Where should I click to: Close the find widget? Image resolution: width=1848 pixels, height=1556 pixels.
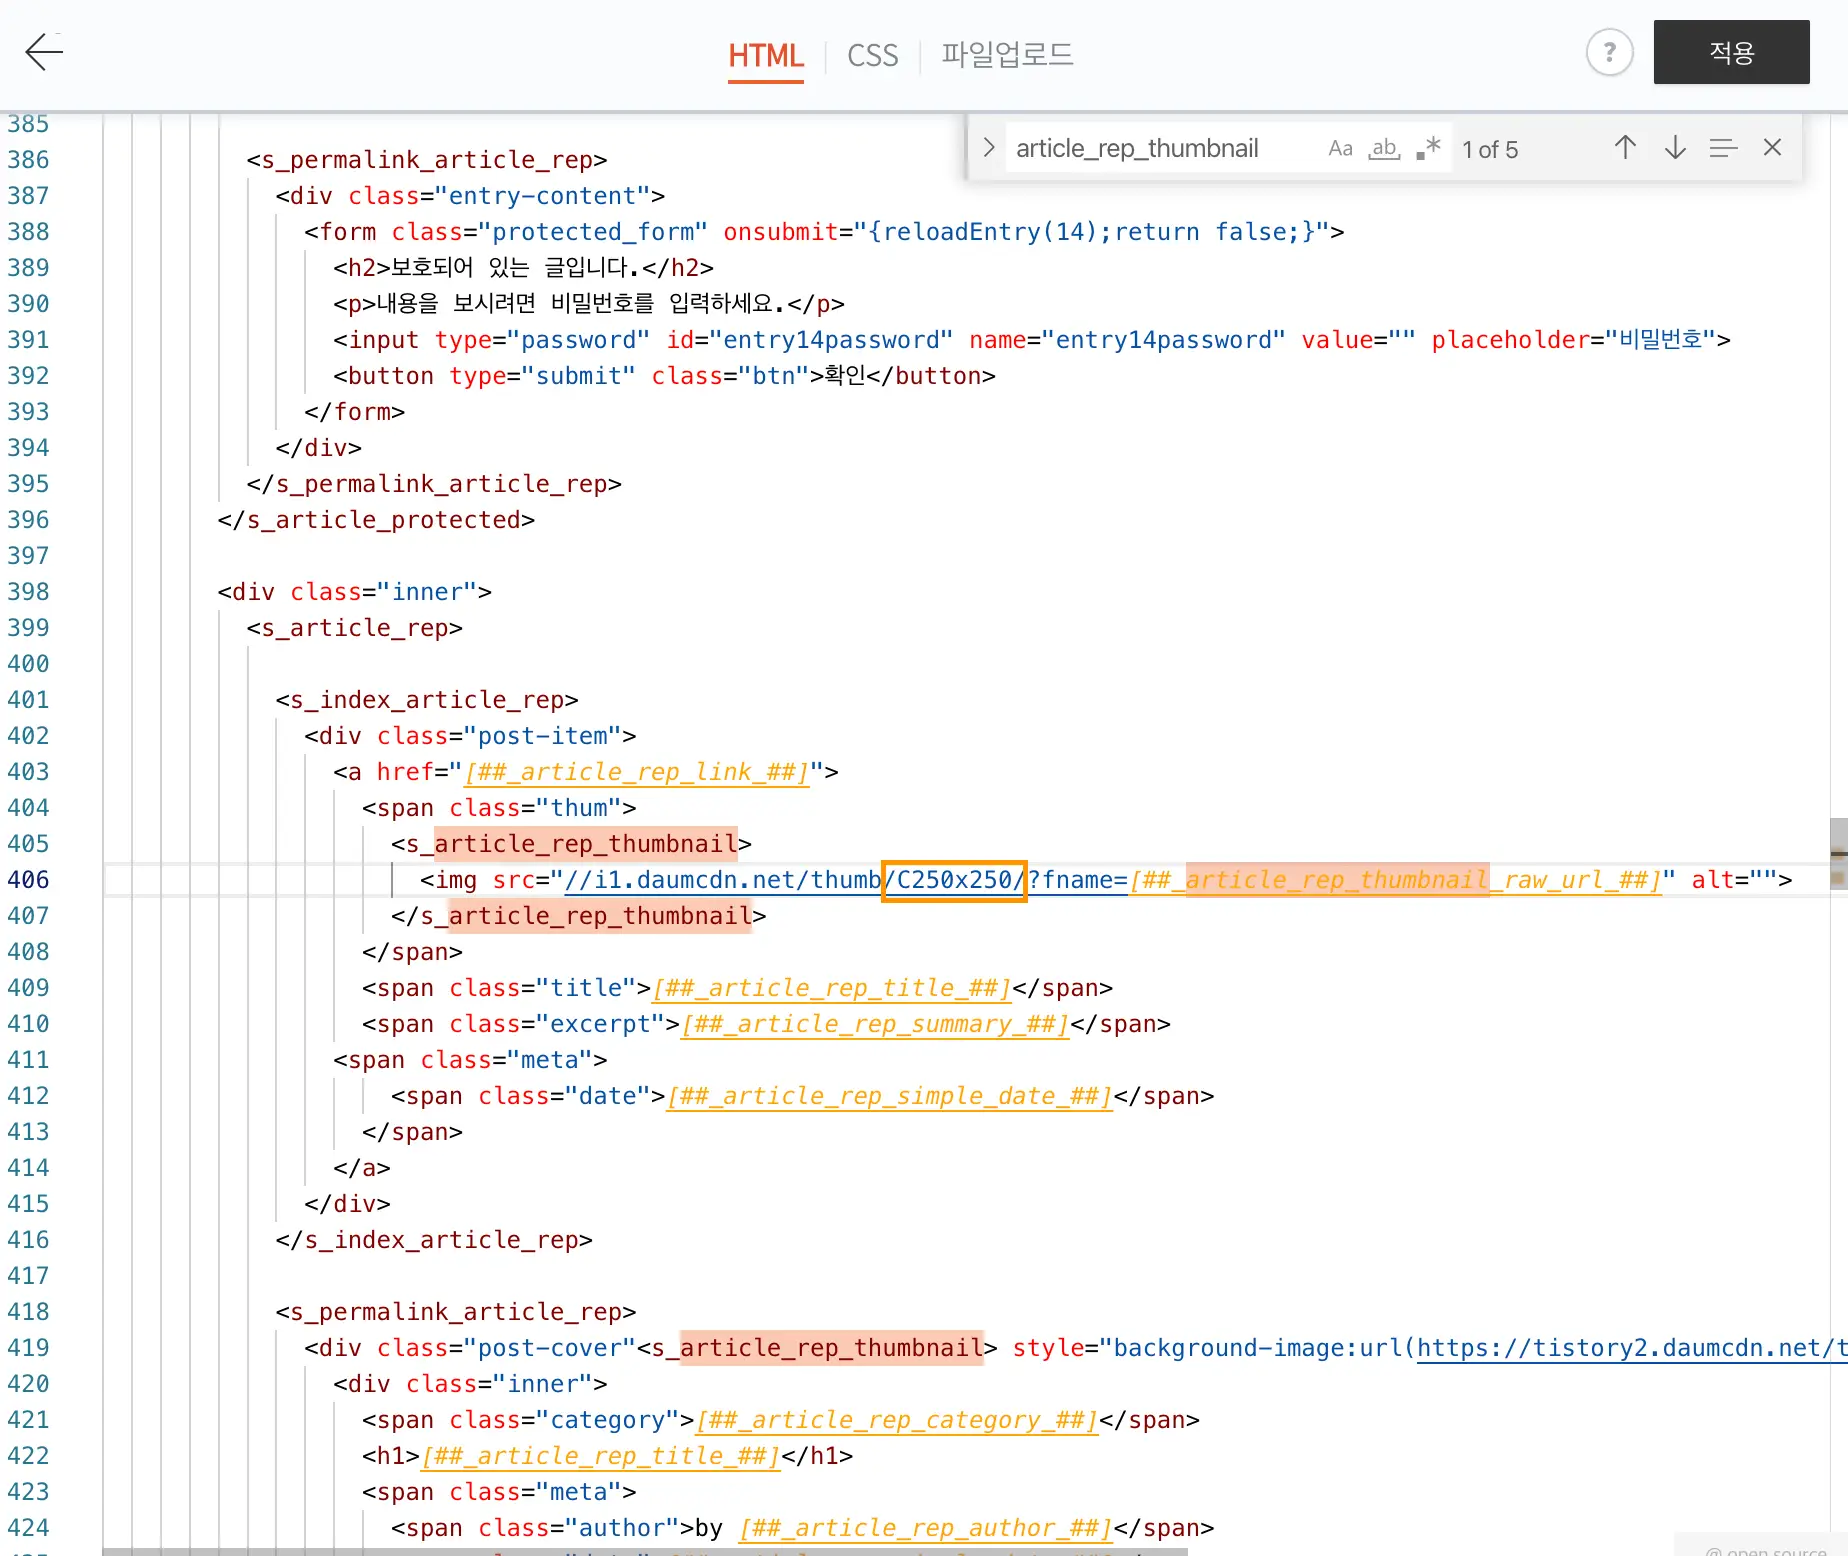(x=1772, y=148)
